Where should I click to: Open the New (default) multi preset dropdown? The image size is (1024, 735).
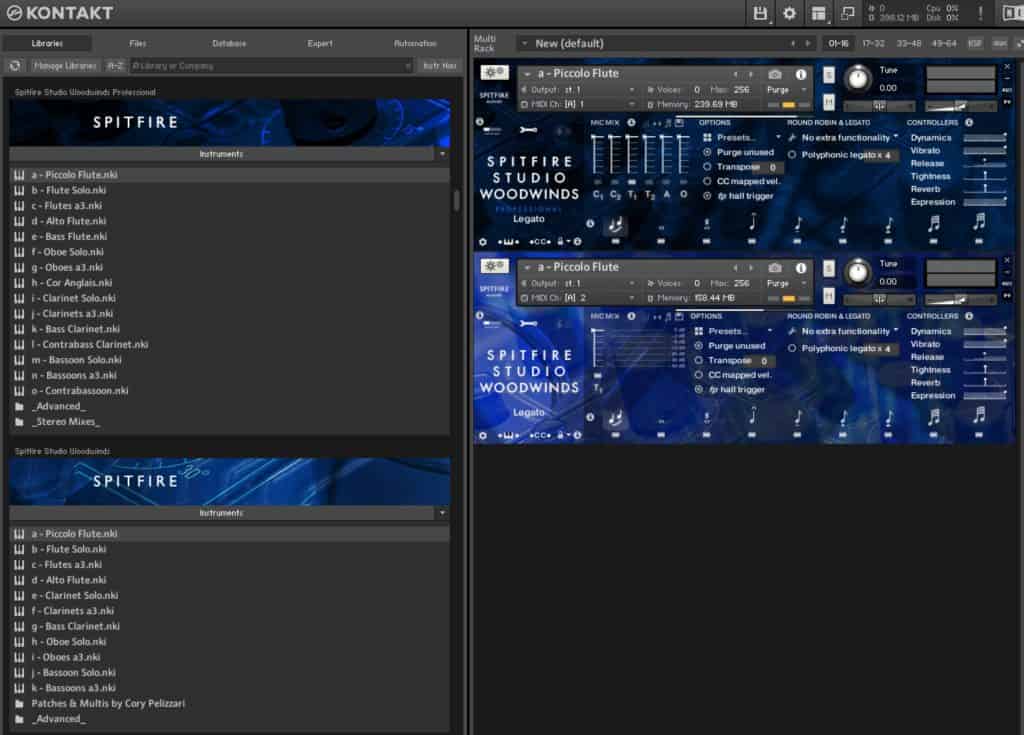coord(524,44)
